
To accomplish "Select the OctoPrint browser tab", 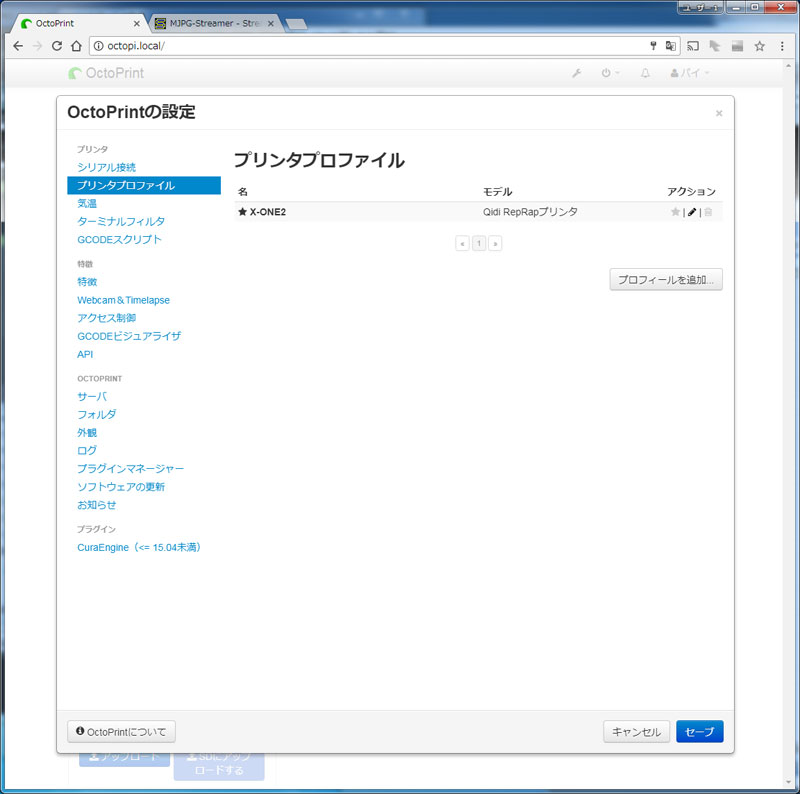I will click(77, 23).
